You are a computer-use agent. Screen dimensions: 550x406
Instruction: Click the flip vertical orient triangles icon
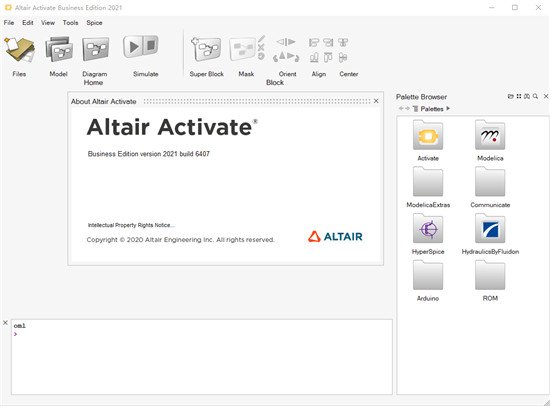286,56
